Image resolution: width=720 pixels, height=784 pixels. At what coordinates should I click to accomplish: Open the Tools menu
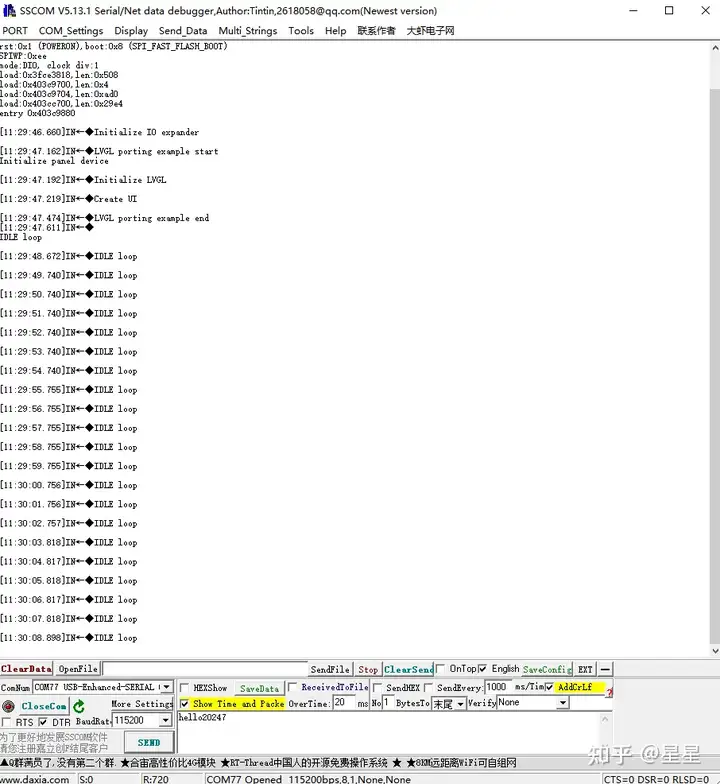[301, 30]
